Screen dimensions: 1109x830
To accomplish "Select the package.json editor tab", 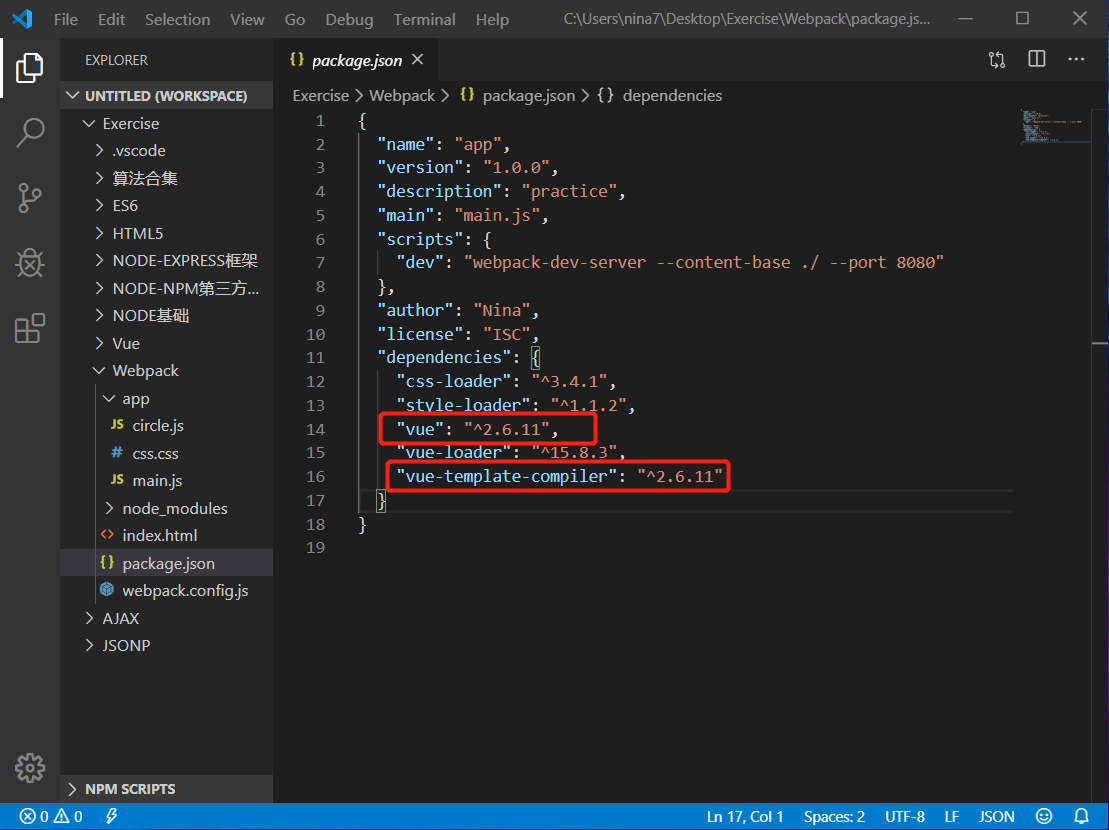I will point(356,61).
